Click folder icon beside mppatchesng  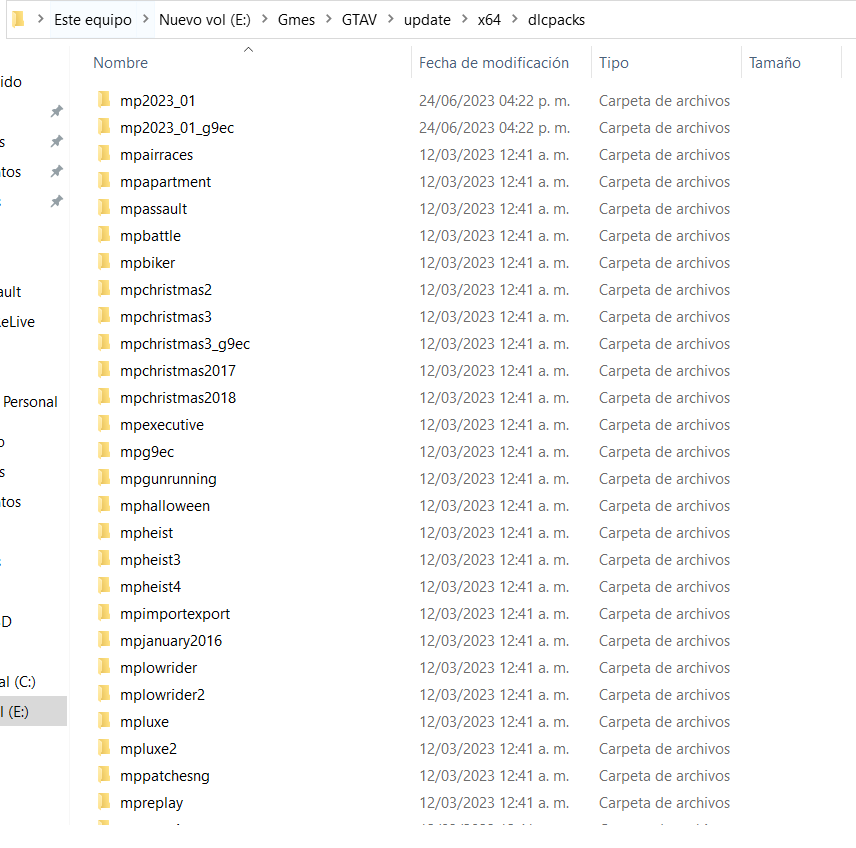(104, 775)
